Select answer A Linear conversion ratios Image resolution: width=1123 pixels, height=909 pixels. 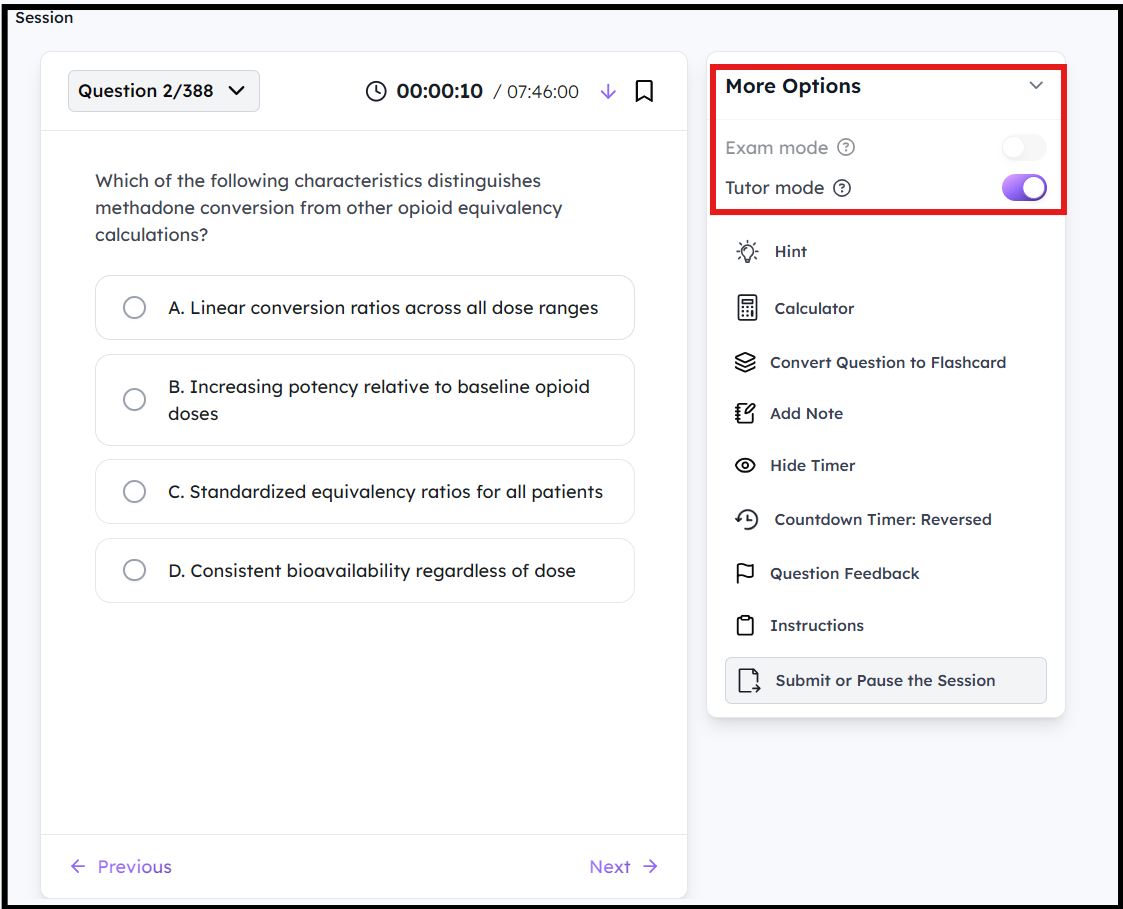365,307
